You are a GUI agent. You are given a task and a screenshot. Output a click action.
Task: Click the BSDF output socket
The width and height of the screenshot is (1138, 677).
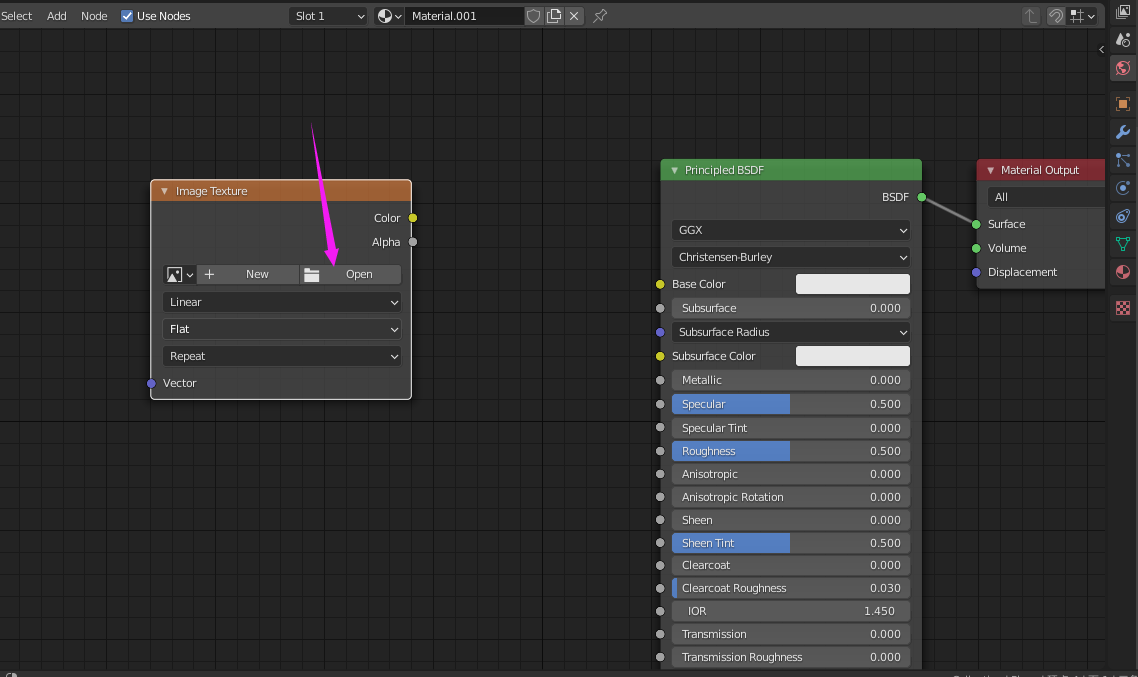922,197
